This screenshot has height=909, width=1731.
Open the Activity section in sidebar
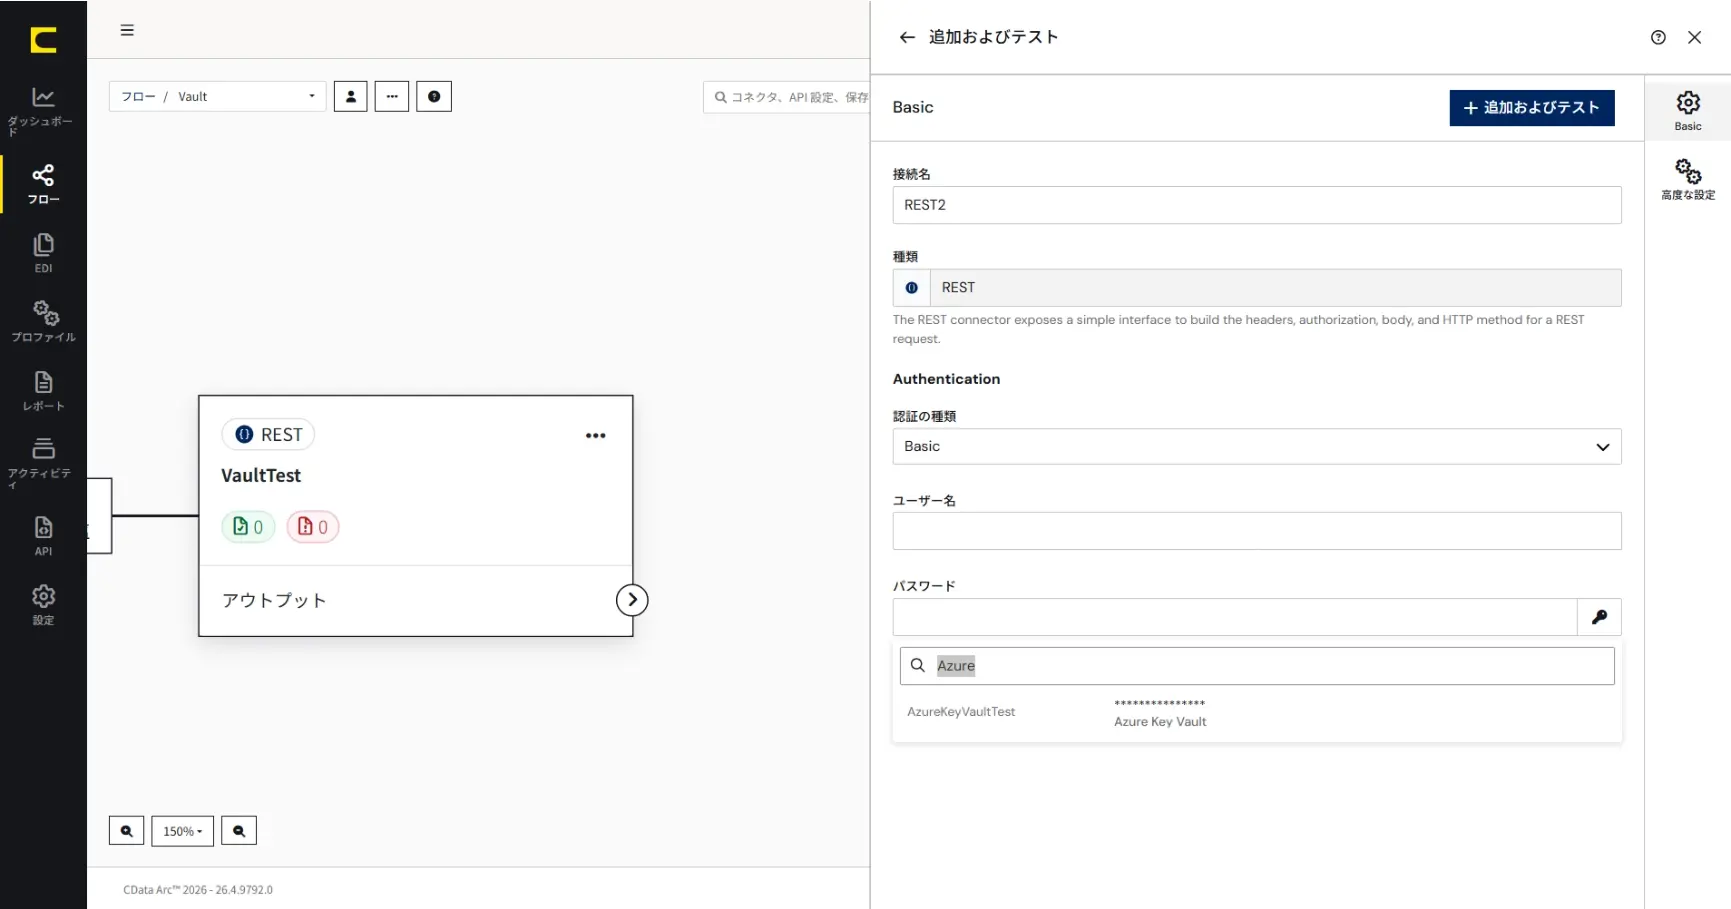[43, 462]
